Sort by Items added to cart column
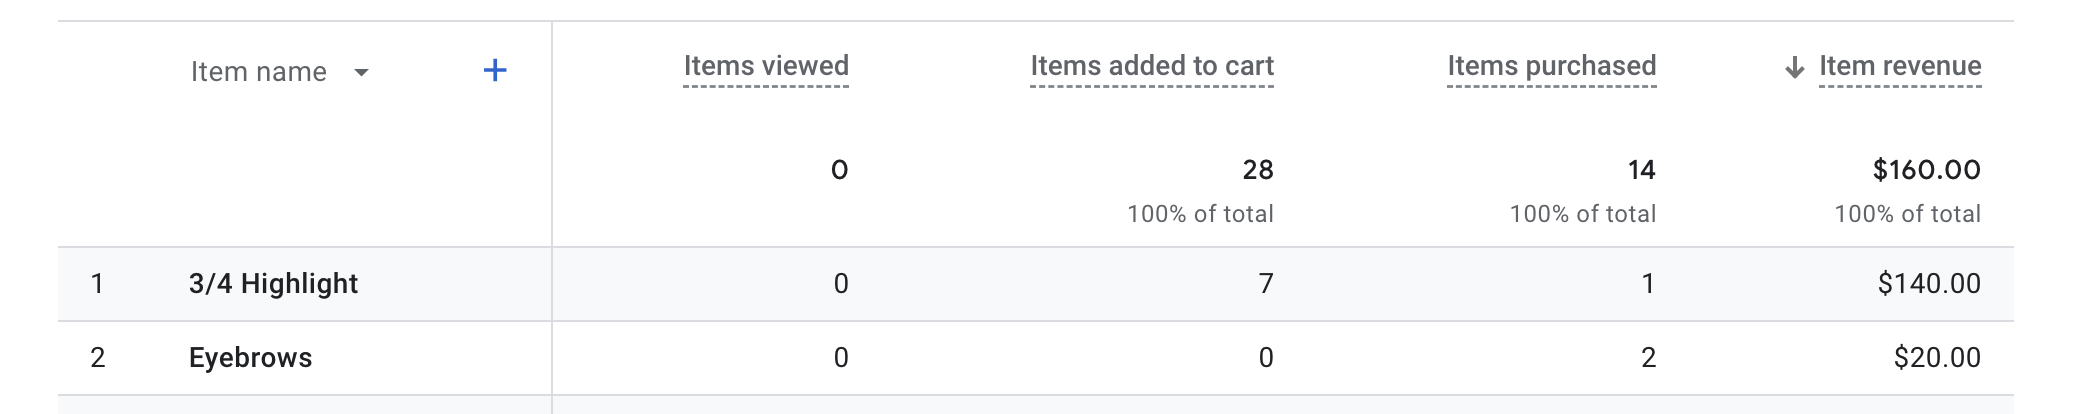This screenshot has width=2074, height=414. pyautogui.click(x=1152, y=66)
